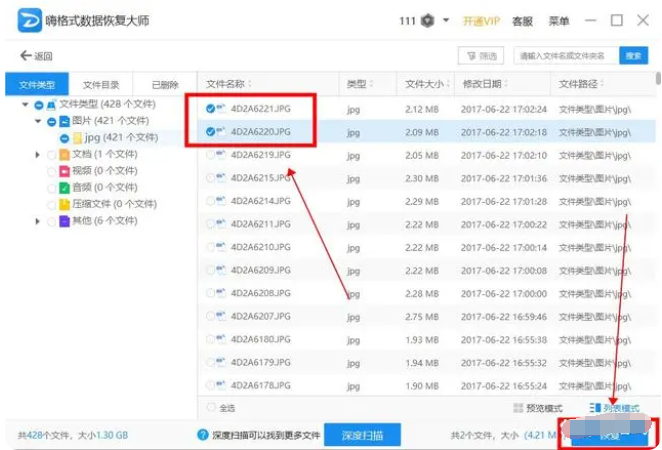
Task: Toggle the 图片 category checkbox
Action: [52, 122]
